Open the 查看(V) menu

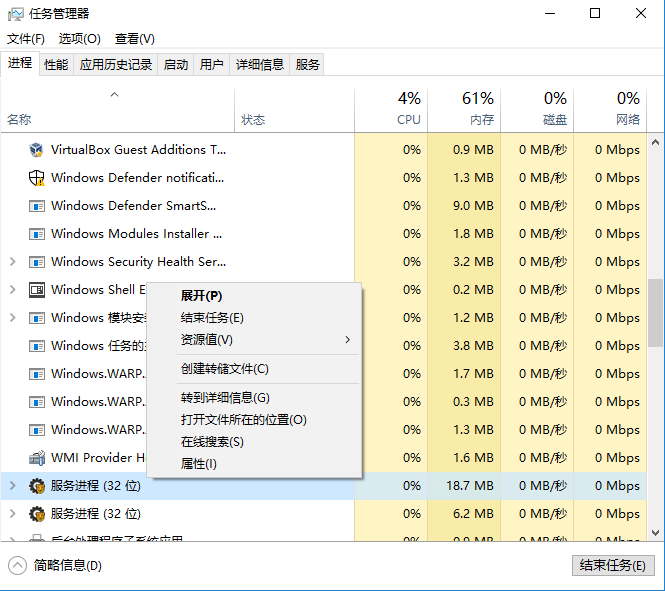[135, 39]
